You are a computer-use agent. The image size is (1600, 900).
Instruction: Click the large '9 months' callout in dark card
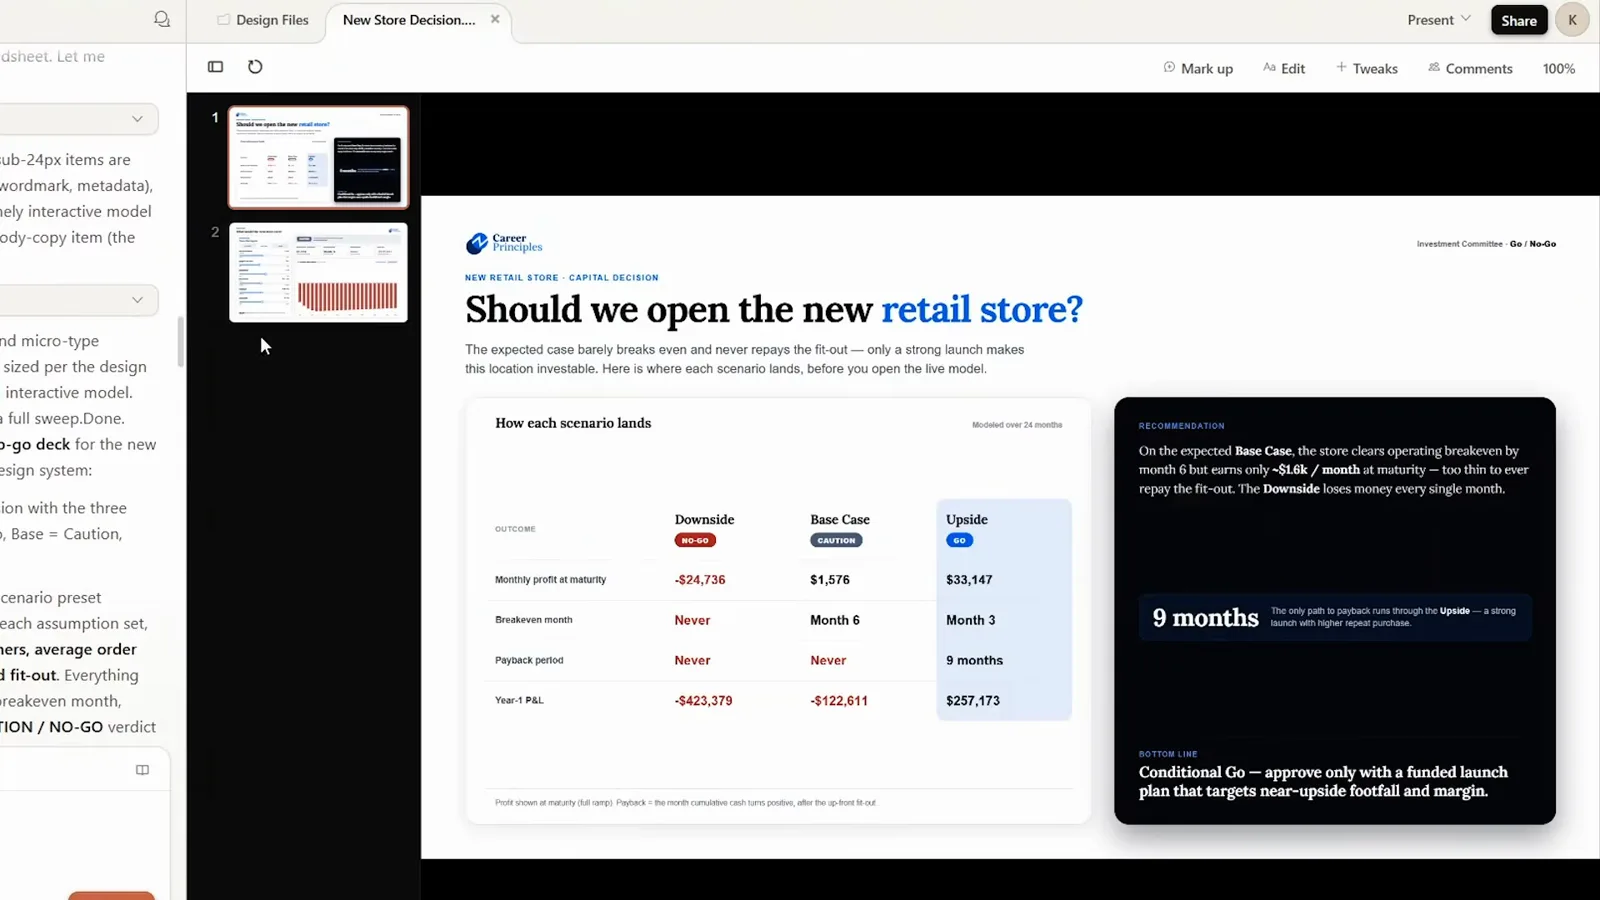click(1205, 617)
